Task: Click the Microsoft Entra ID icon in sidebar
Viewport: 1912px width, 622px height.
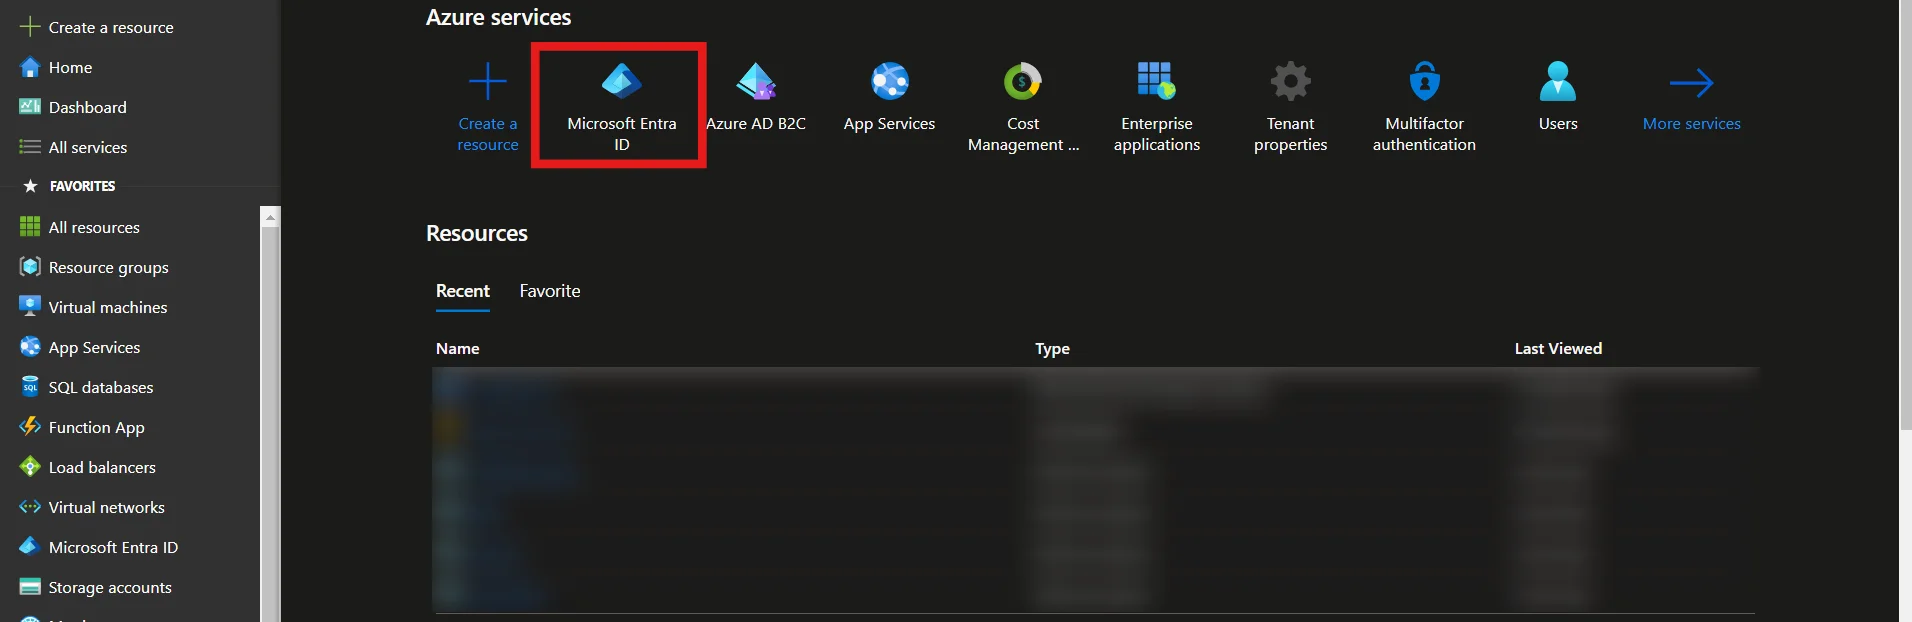Action: click(30, 547)
